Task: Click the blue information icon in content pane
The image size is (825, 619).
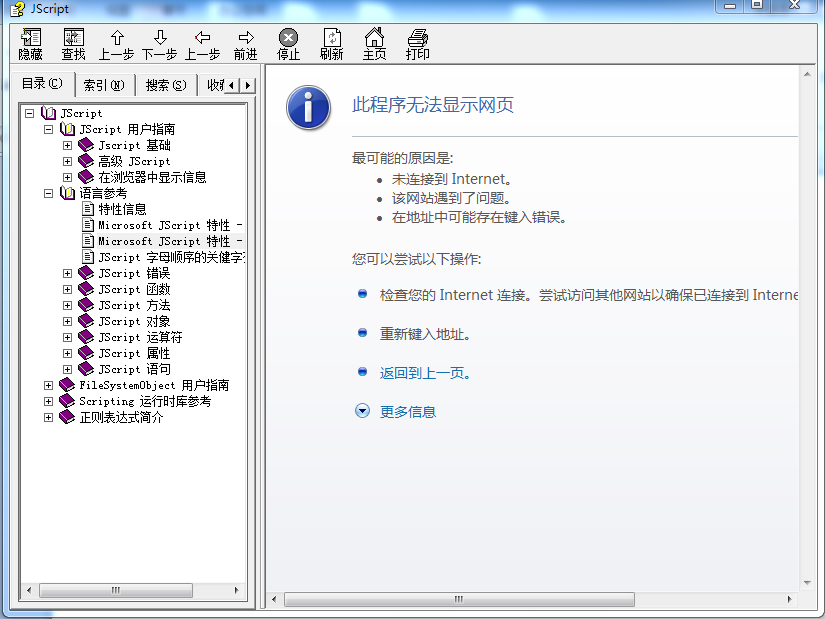Action: pyautogui.click(x=309, y=107)
